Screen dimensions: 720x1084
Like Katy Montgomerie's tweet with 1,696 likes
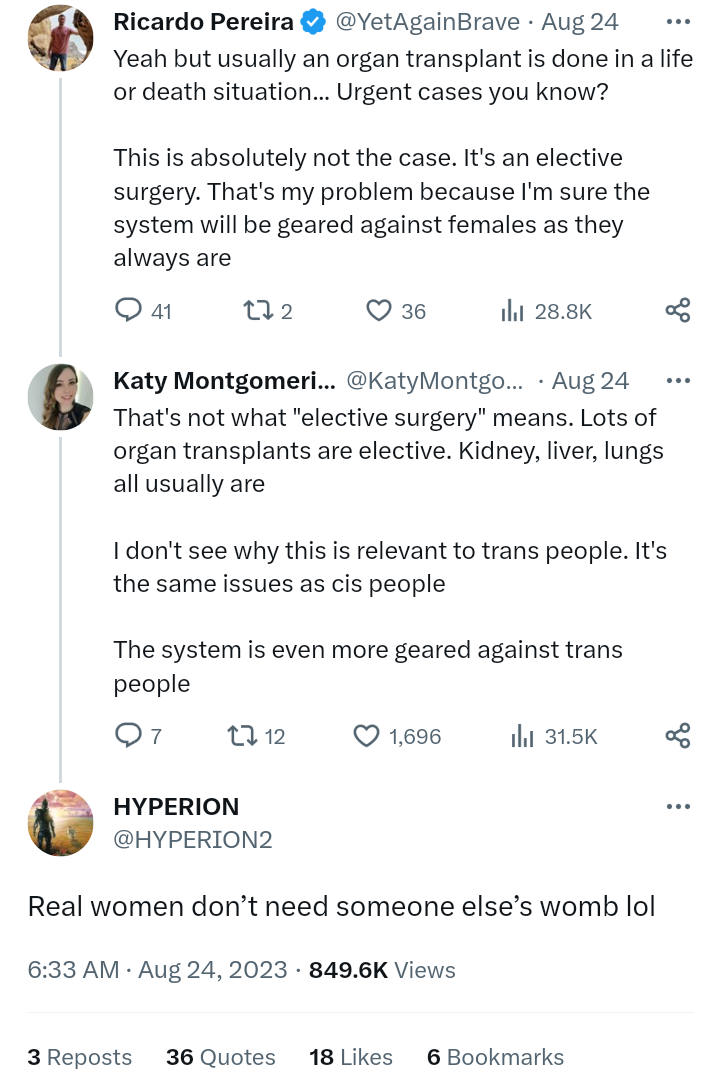[367, 737]
